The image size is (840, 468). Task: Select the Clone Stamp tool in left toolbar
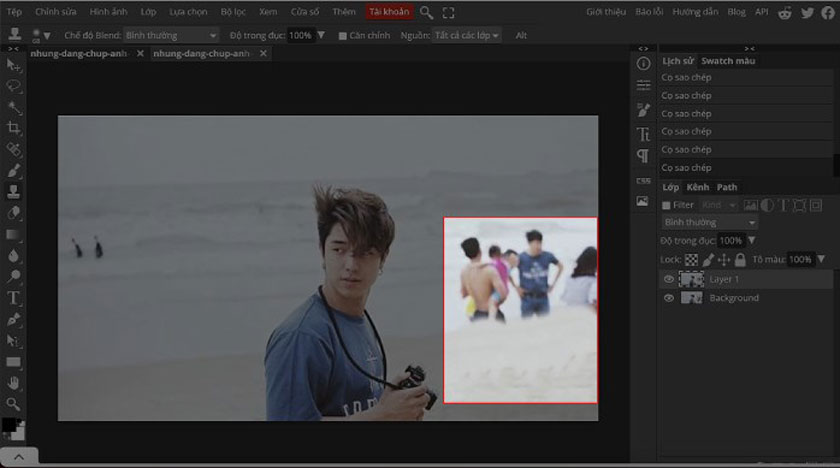[x=13, y=192]
